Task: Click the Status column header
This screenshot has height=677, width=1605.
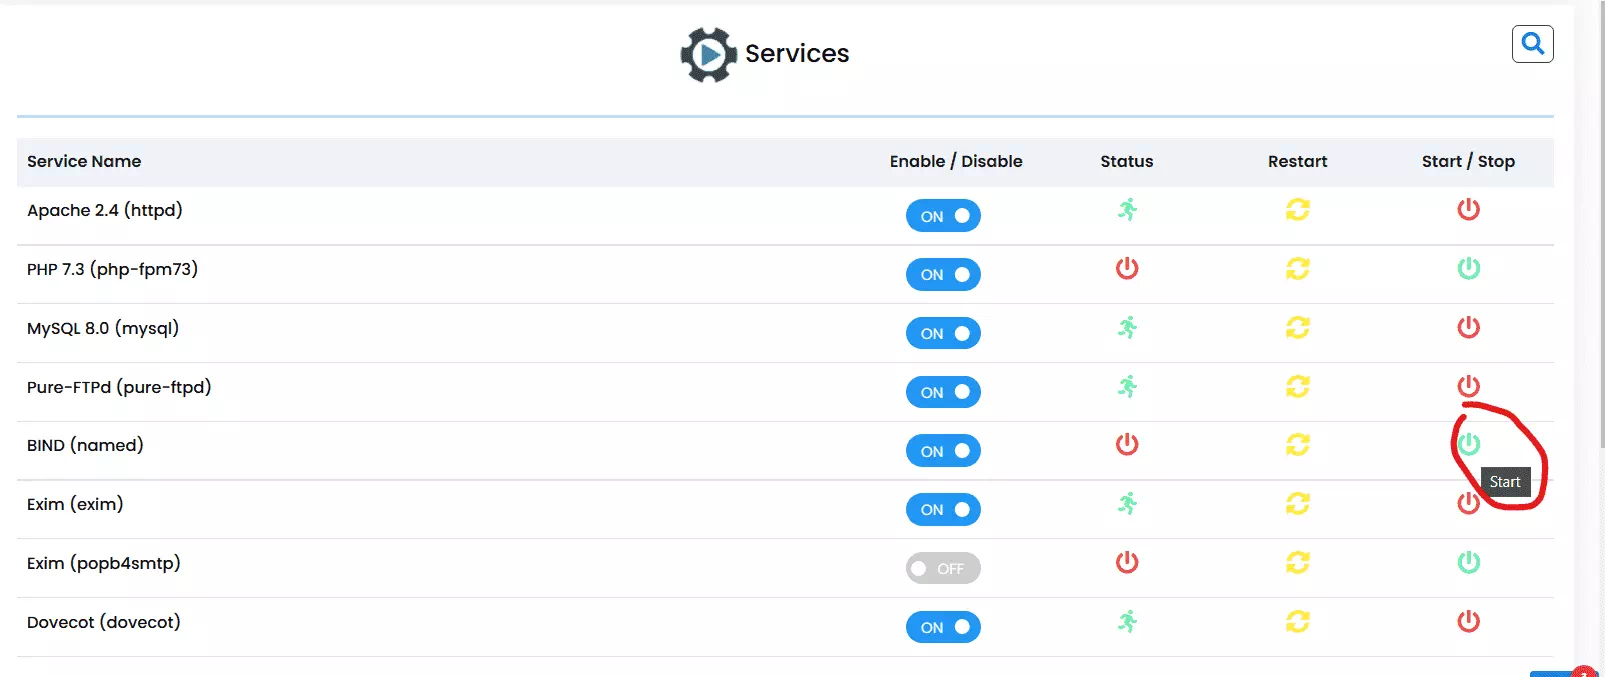Action: (1127, 161)
